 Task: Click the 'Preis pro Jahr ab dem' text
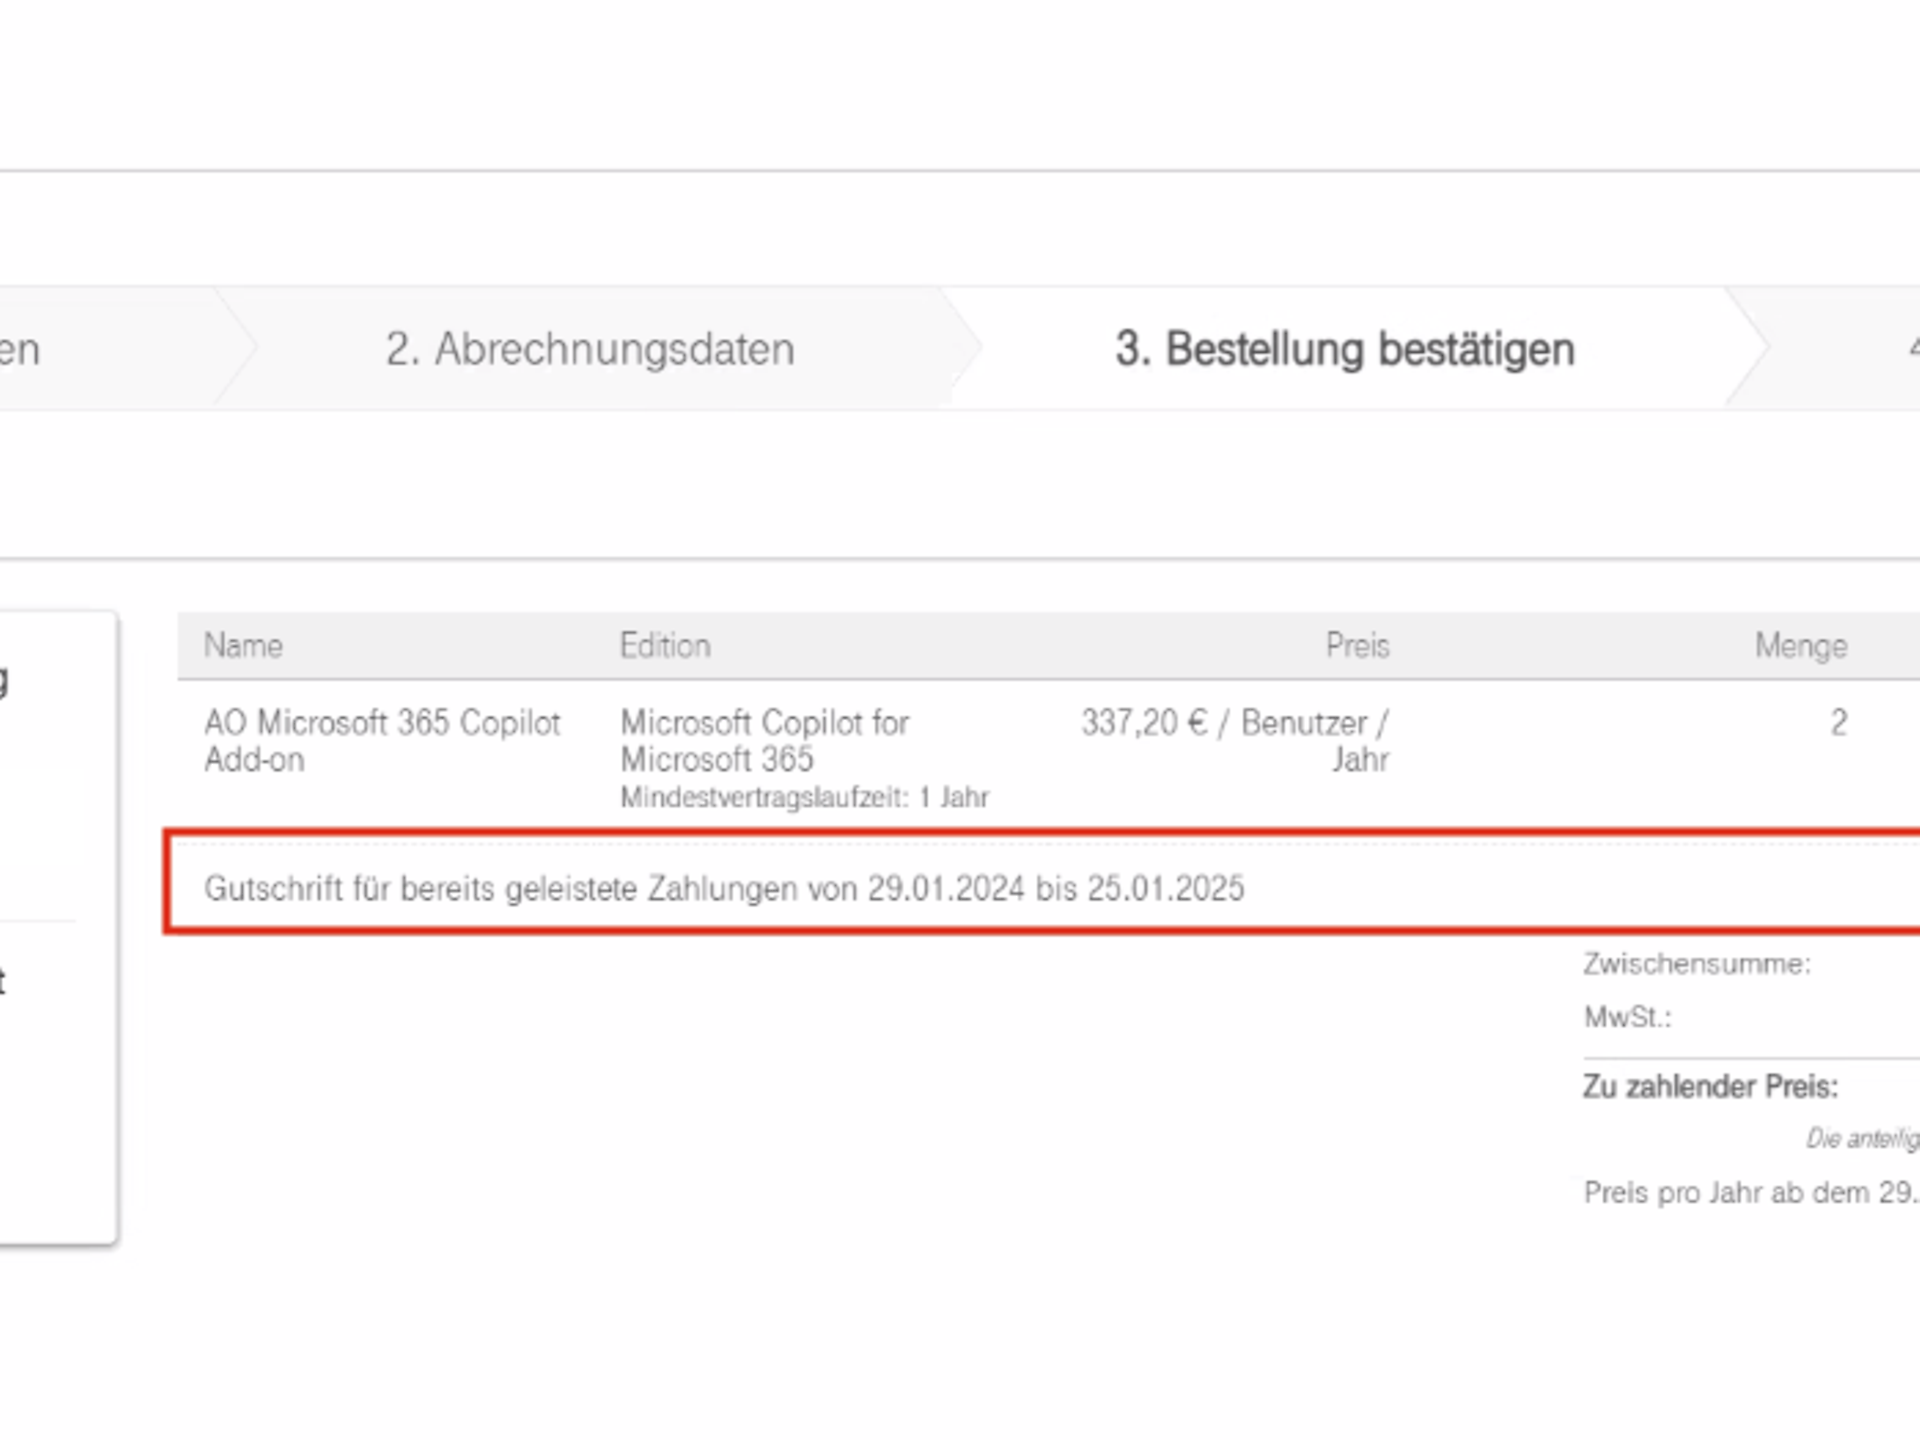[1748, 1193]
